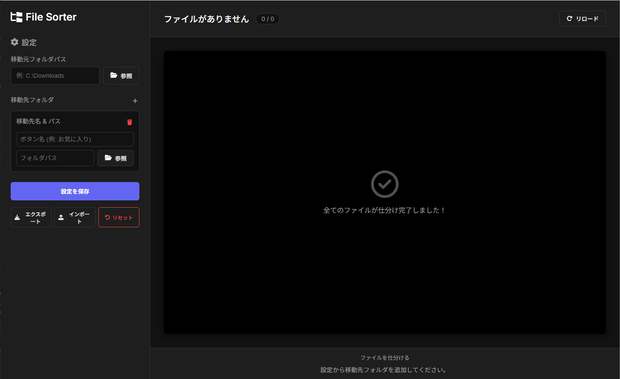Screen dimensions: 620x379
Task: Focus the button name input field
Action: tap(75, 139)
